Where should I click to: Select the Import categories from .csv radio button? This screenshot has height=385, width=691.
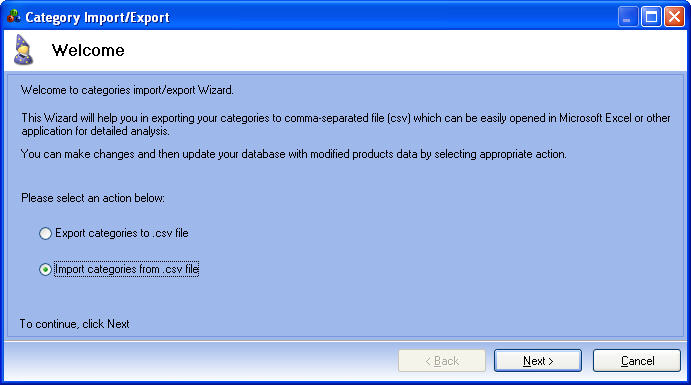[45, 269]
